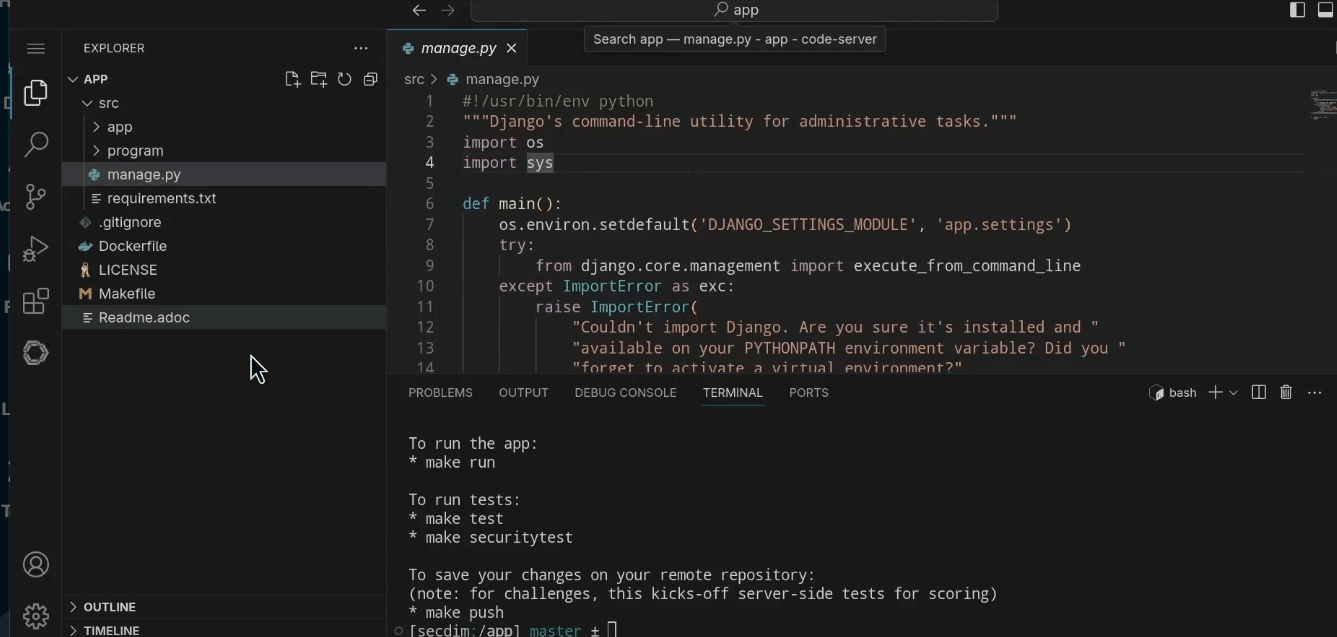Screen dimensions: 1337x637
Task: Collapse folders in Explorer with collapse-all icon
Action: tap(370, 79)
